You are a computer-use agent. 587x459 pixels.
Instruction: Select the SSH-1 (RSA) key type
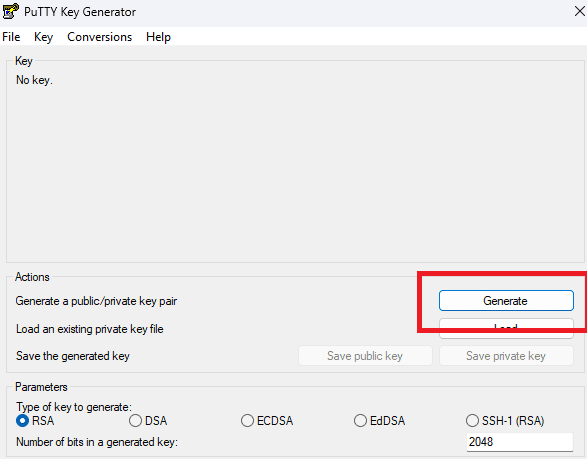point(505,421)
